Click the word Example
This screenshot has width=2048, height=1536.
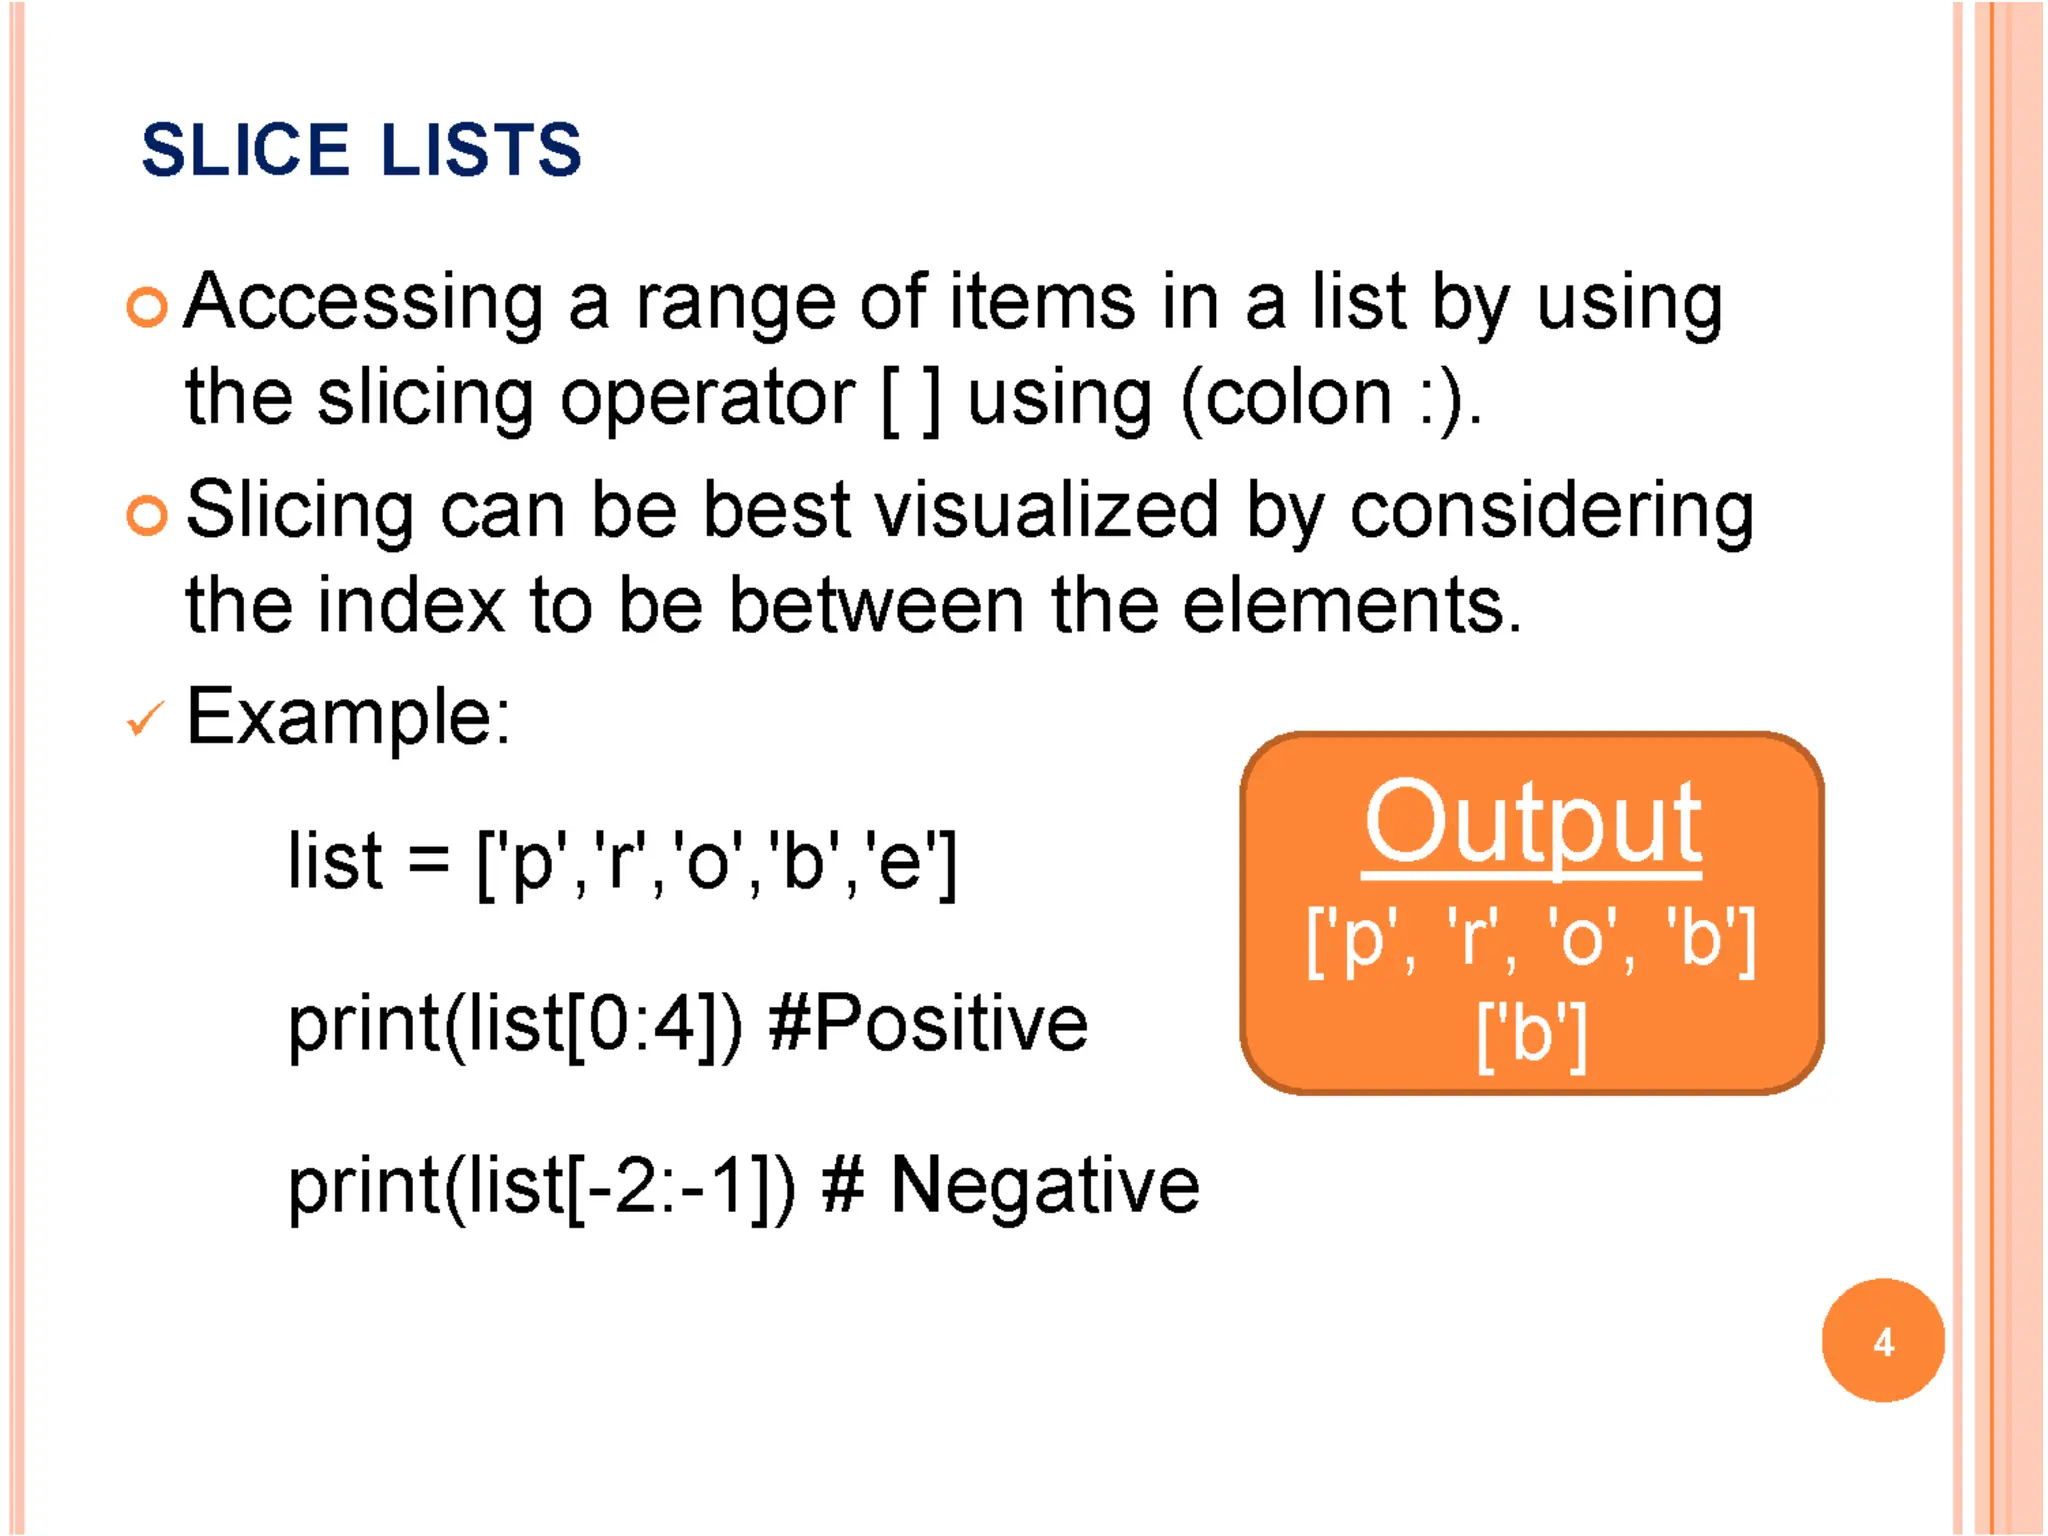point(348,716)
